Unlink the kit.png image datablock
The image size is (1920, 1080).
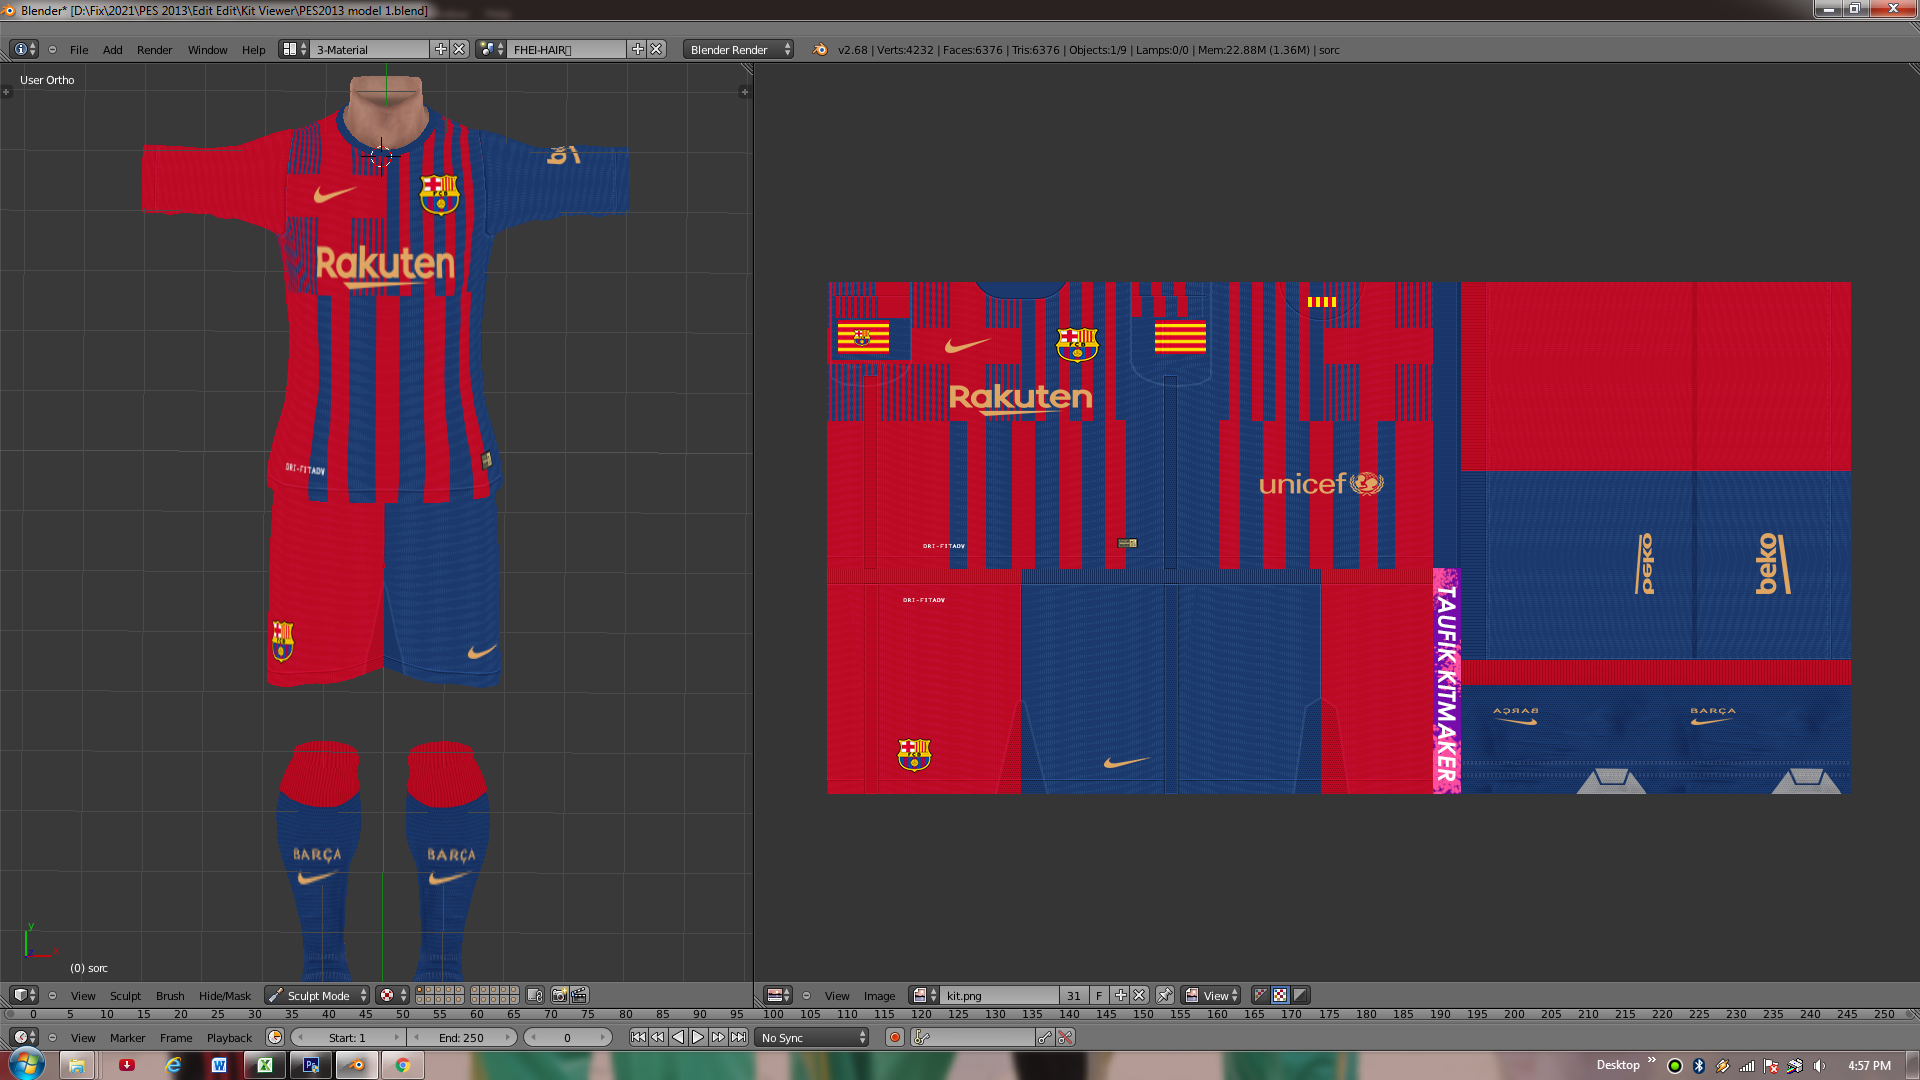coord(1139,995)
